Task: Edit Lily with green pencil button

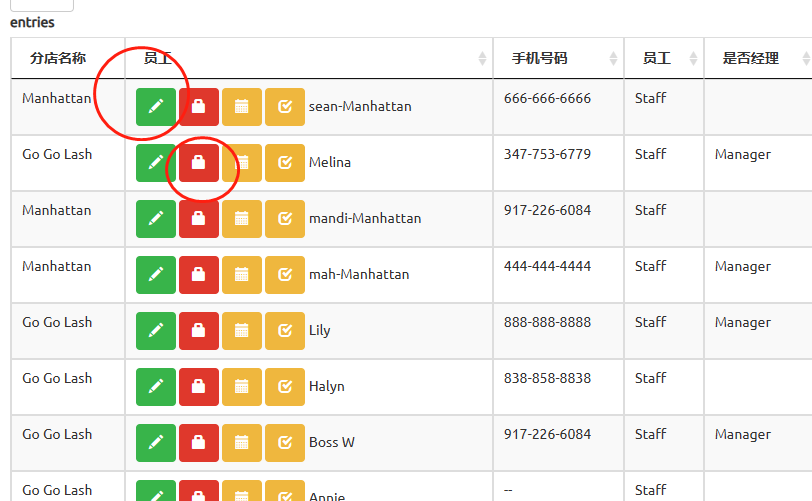Action: point(156,331)
